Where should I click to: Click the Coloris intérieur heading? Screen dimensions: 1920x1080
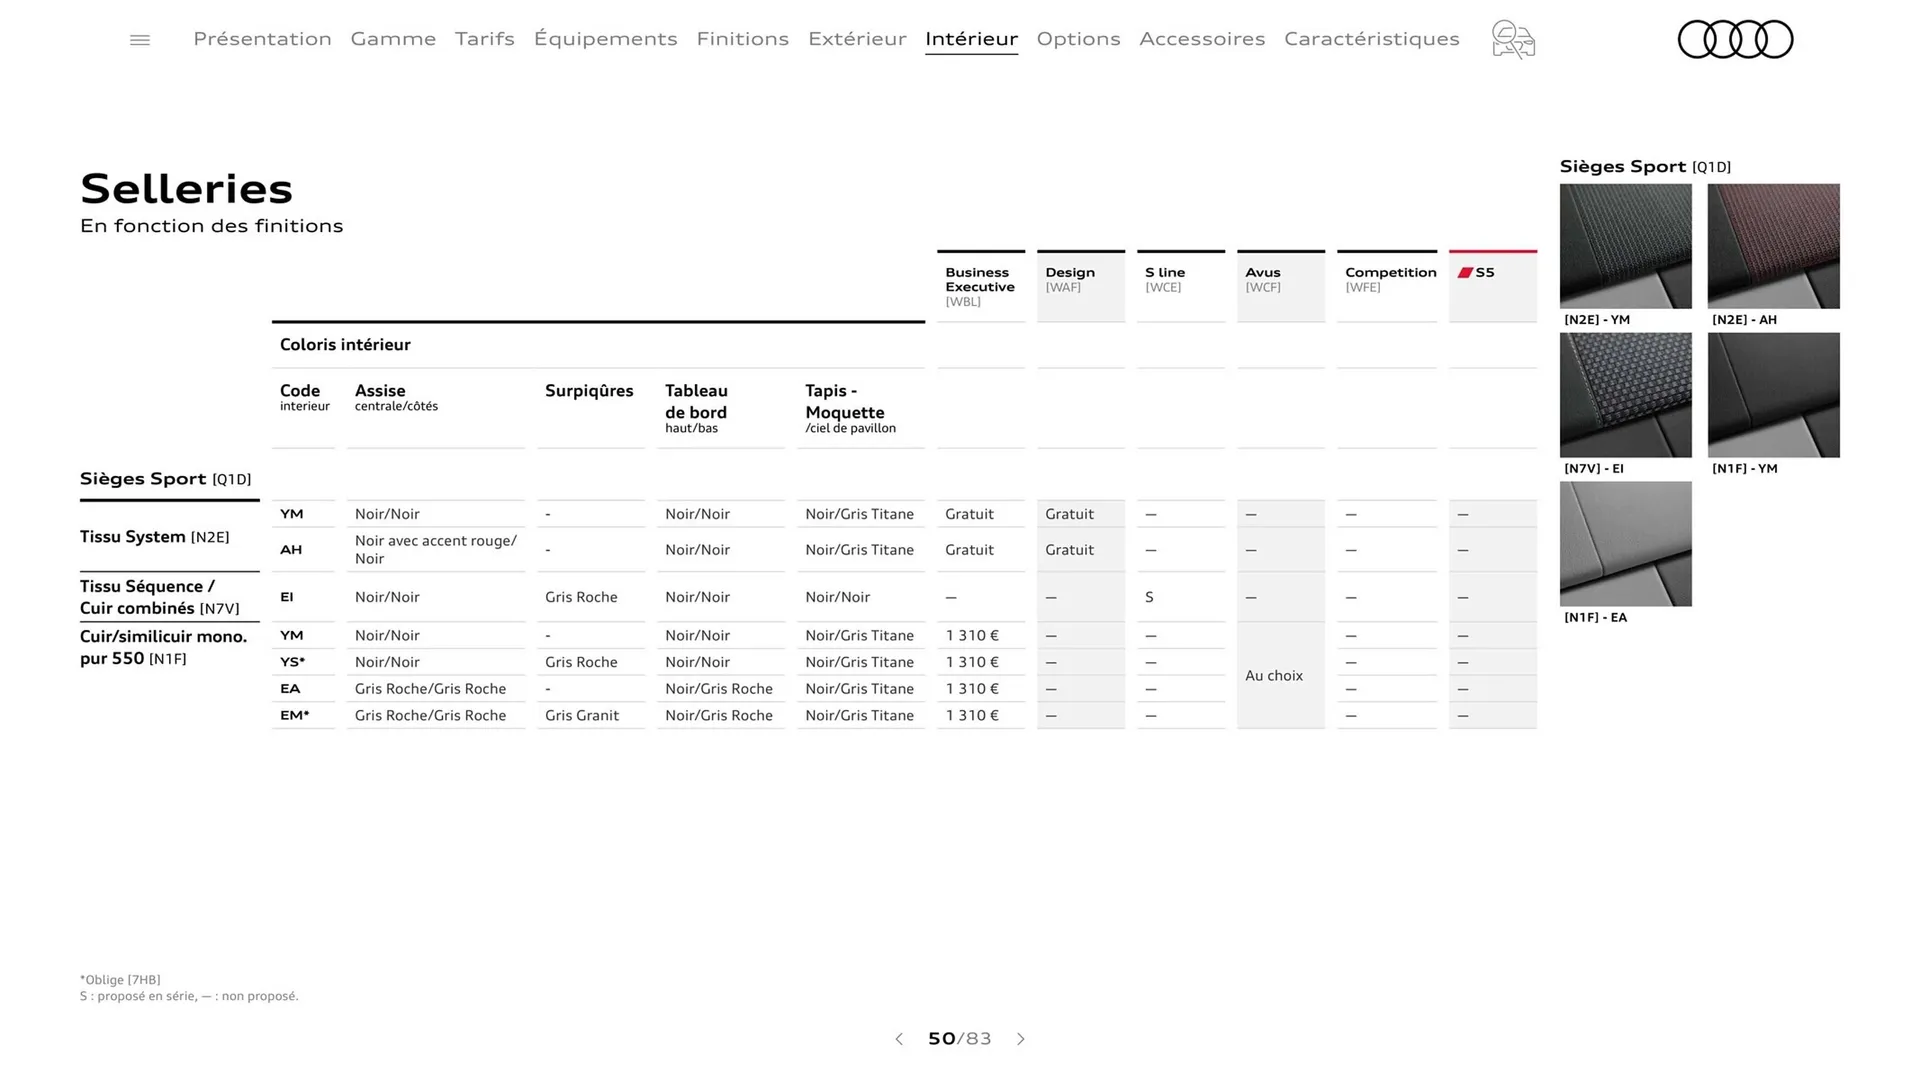[x=345, y=345]
